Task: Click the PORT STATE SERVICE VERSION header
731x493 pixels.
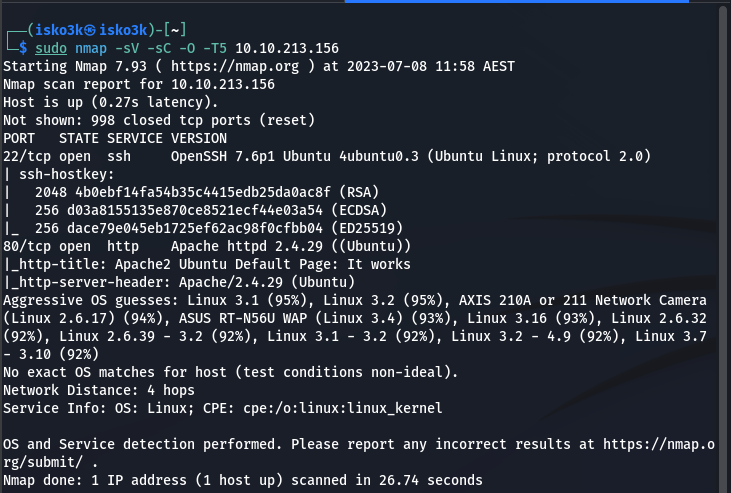Action: tap(115, 138)
